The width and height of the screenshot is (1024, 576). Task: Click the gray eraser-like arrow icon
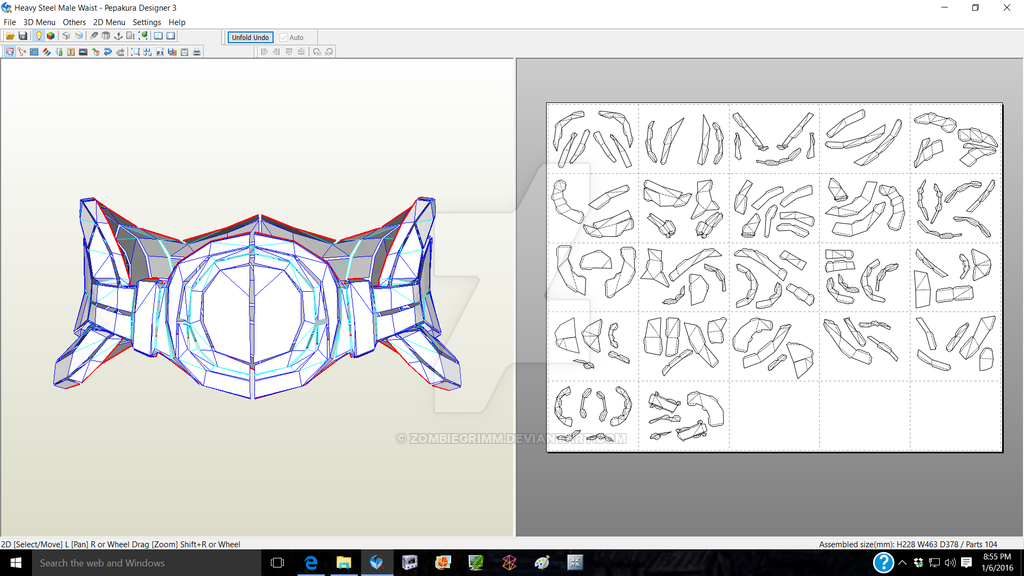click(120, 52)
